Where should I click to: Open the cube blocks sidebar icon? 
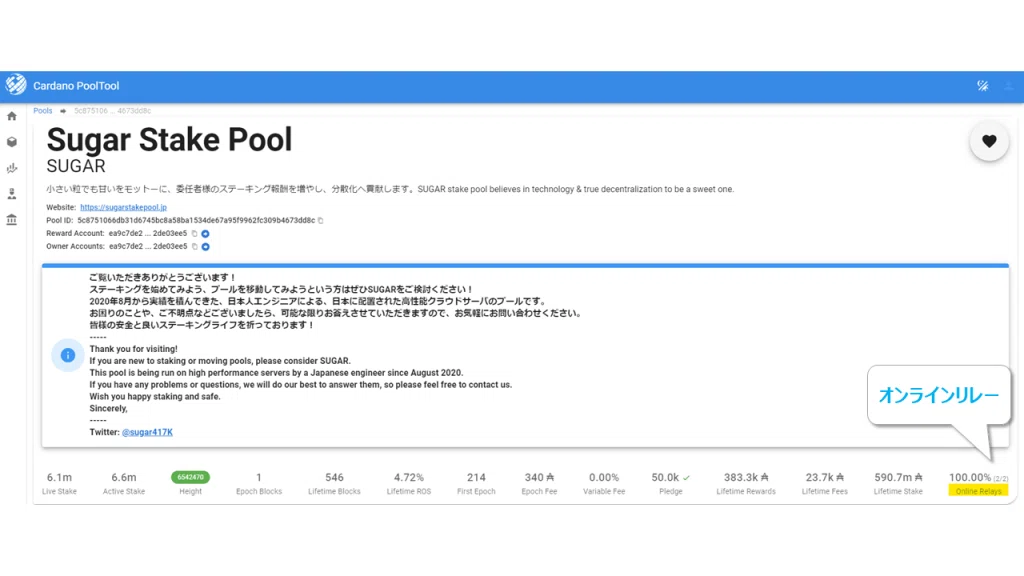point(12,142)
